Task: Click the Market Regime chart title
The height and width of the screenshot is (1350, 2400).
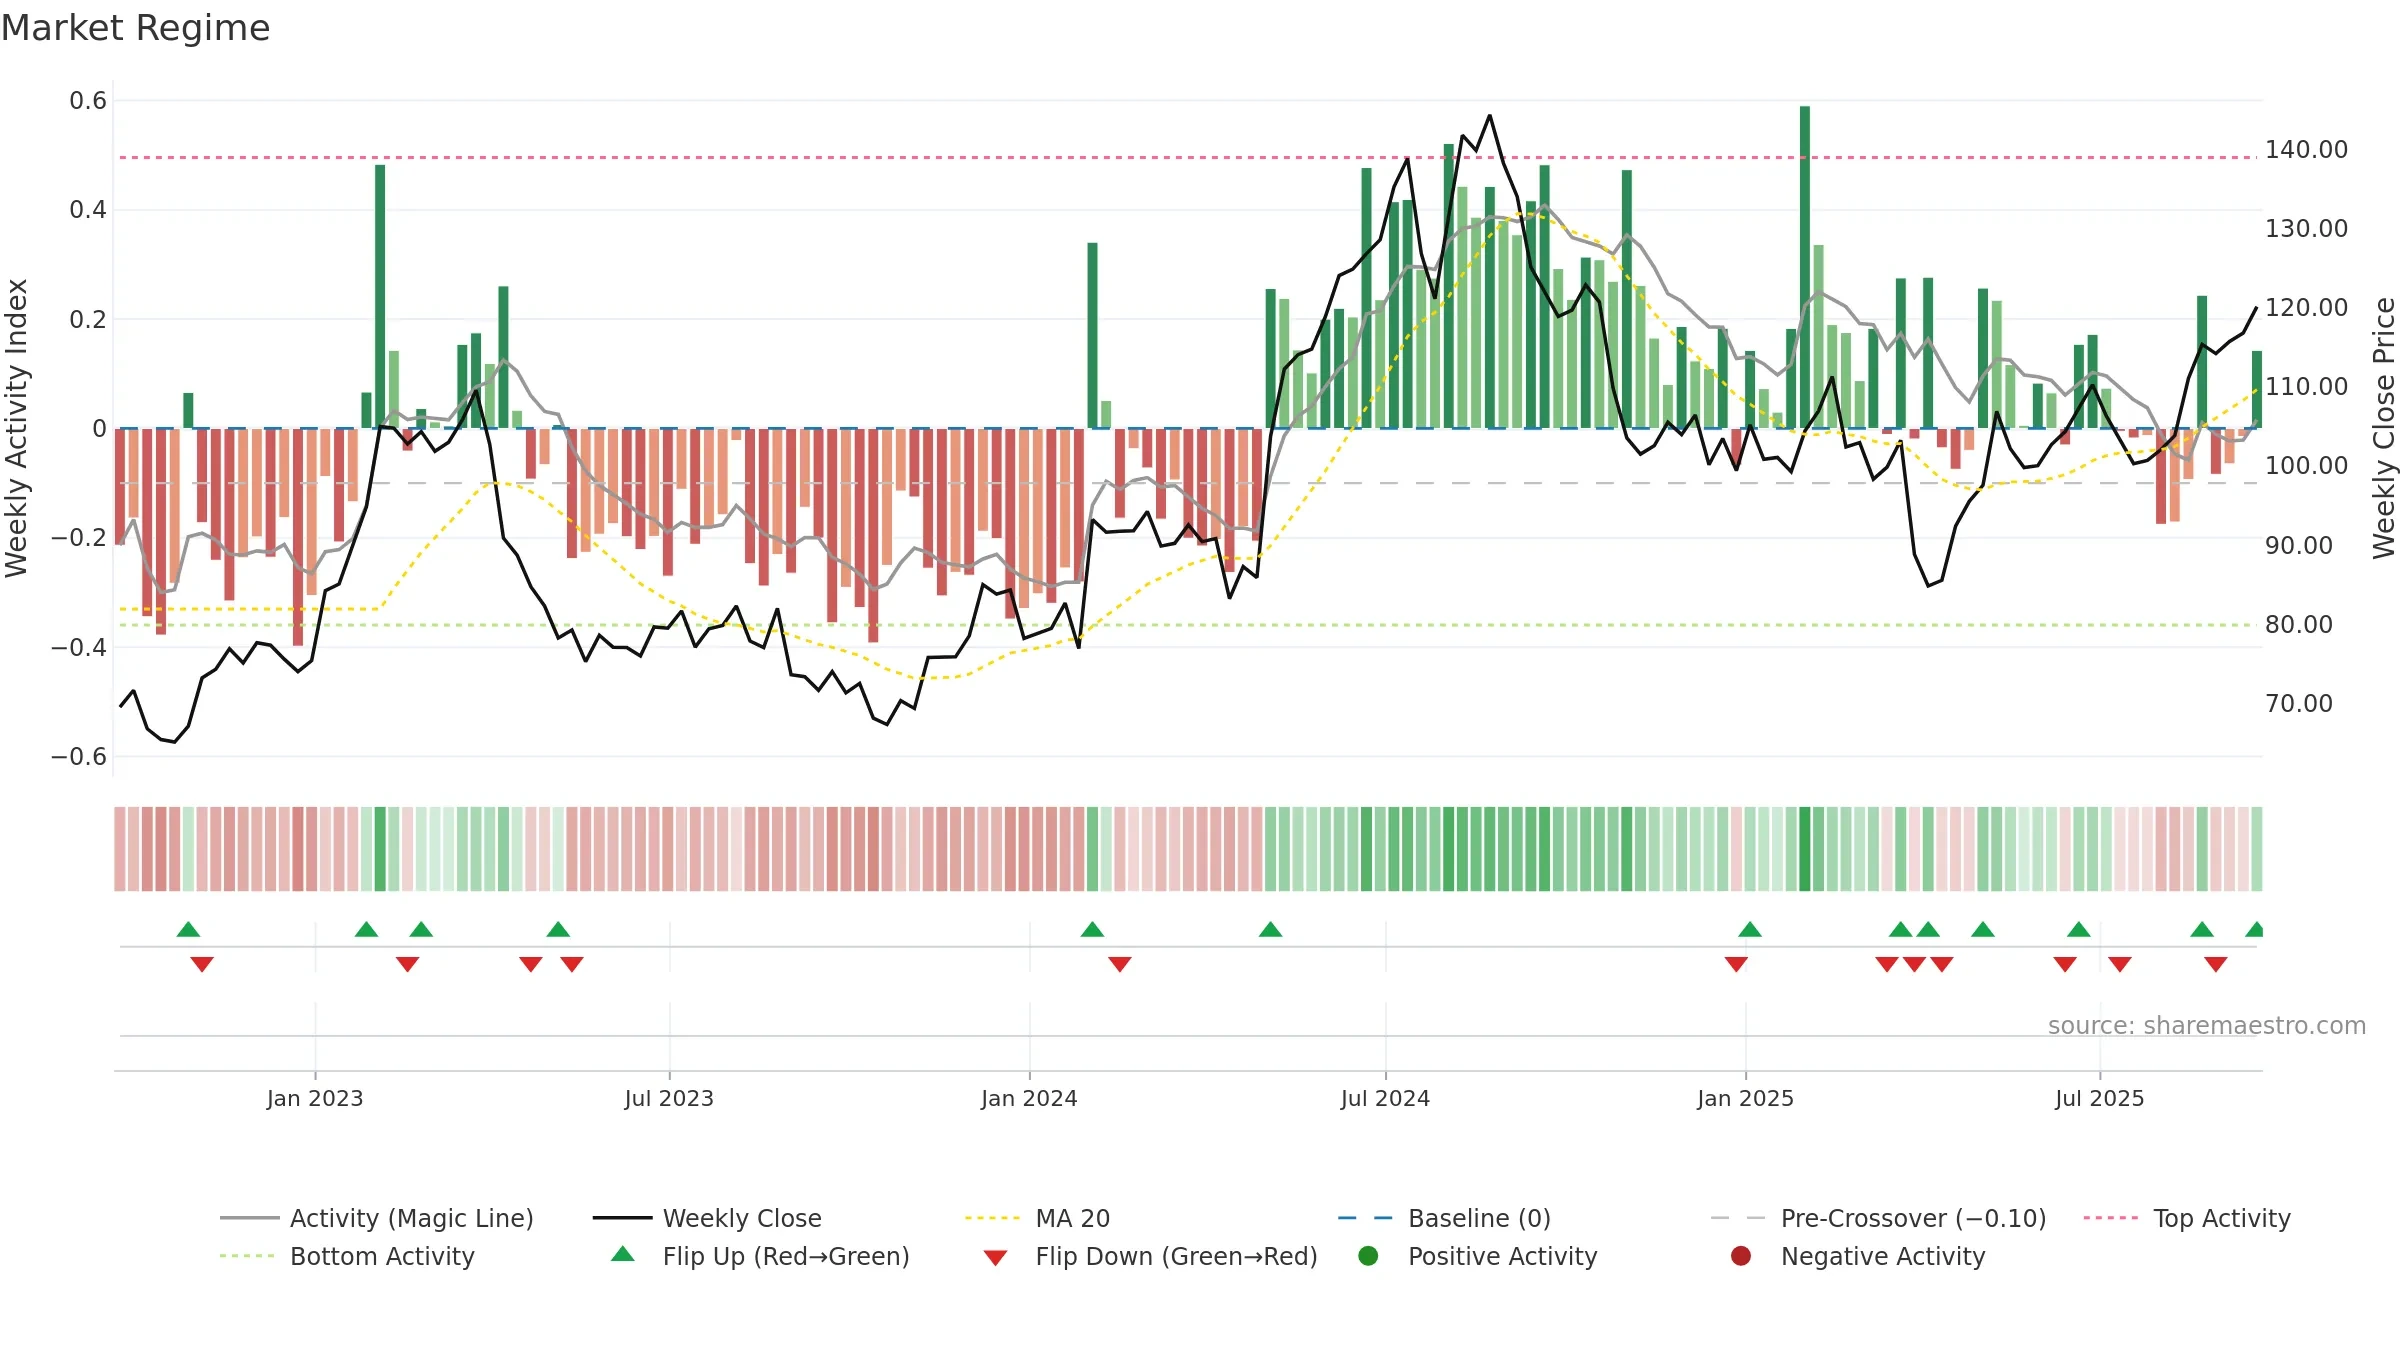Action: (x=136, y=28)
